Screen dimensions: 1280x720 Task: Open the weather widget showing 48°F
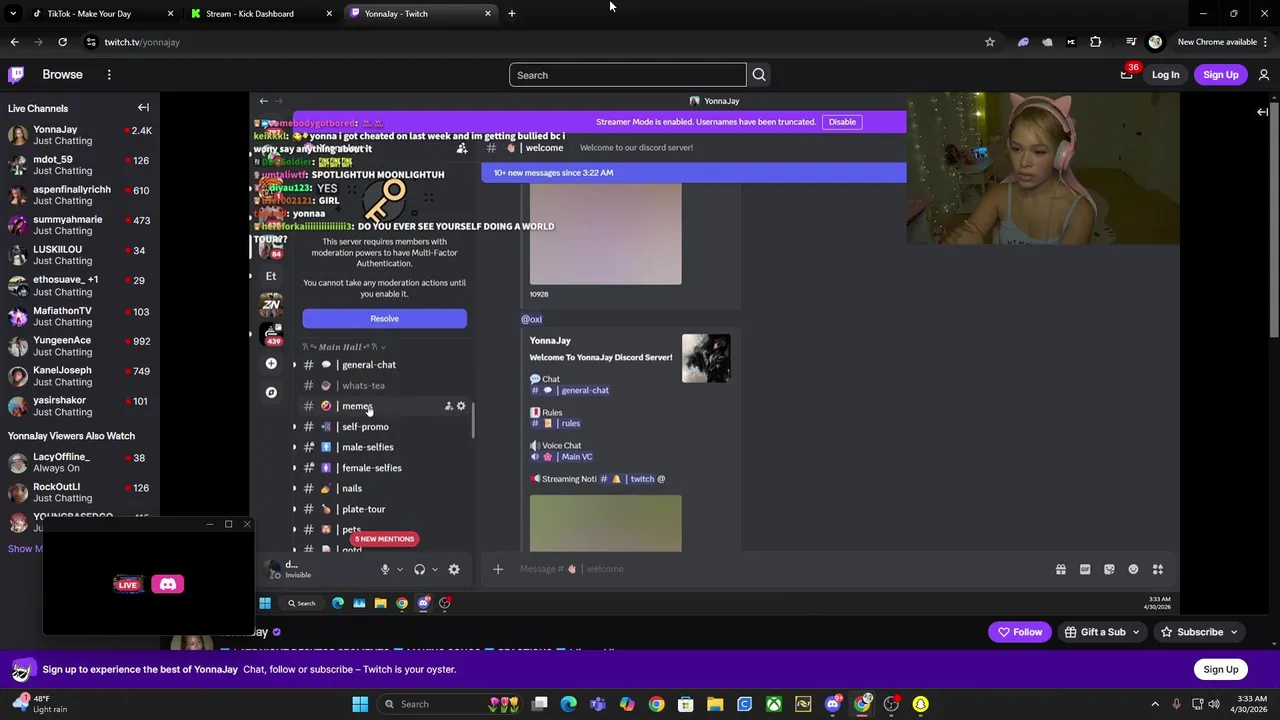[38, 703]
